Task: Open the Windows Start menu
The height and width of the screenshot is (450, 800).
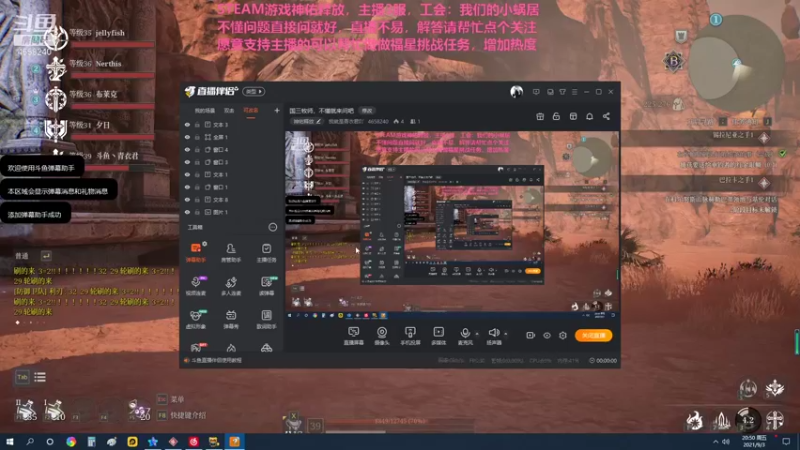Action: pos(10,442)
